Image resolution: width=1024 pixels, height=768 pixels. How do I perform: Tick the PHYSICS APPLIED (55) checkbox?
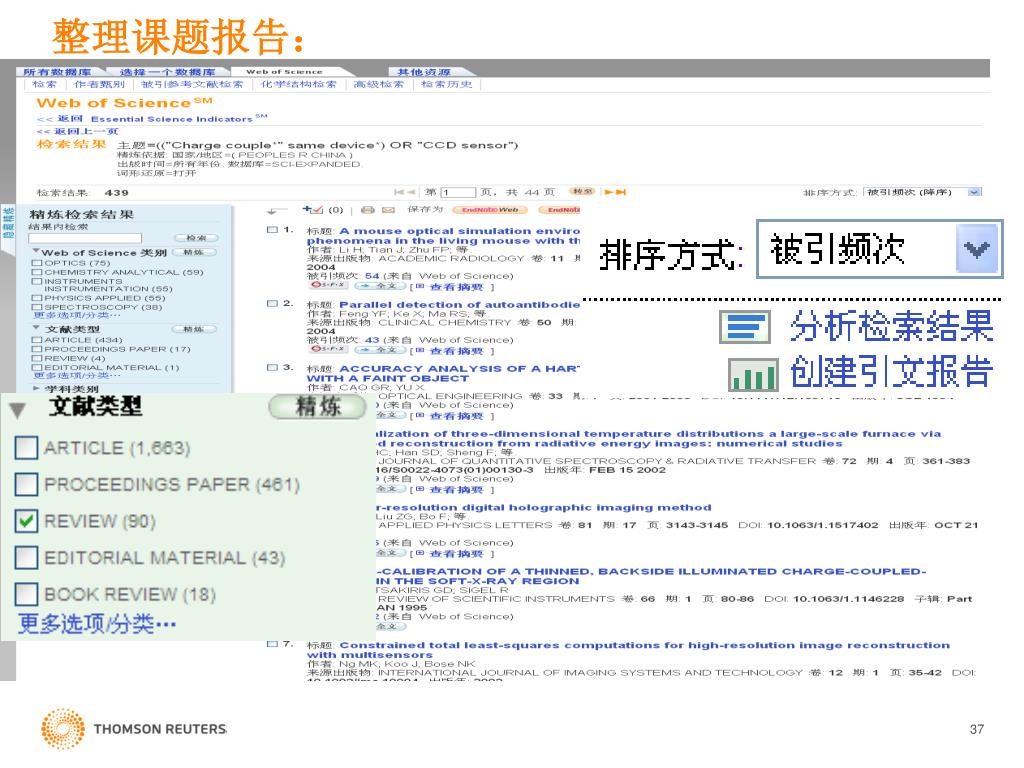37,298
